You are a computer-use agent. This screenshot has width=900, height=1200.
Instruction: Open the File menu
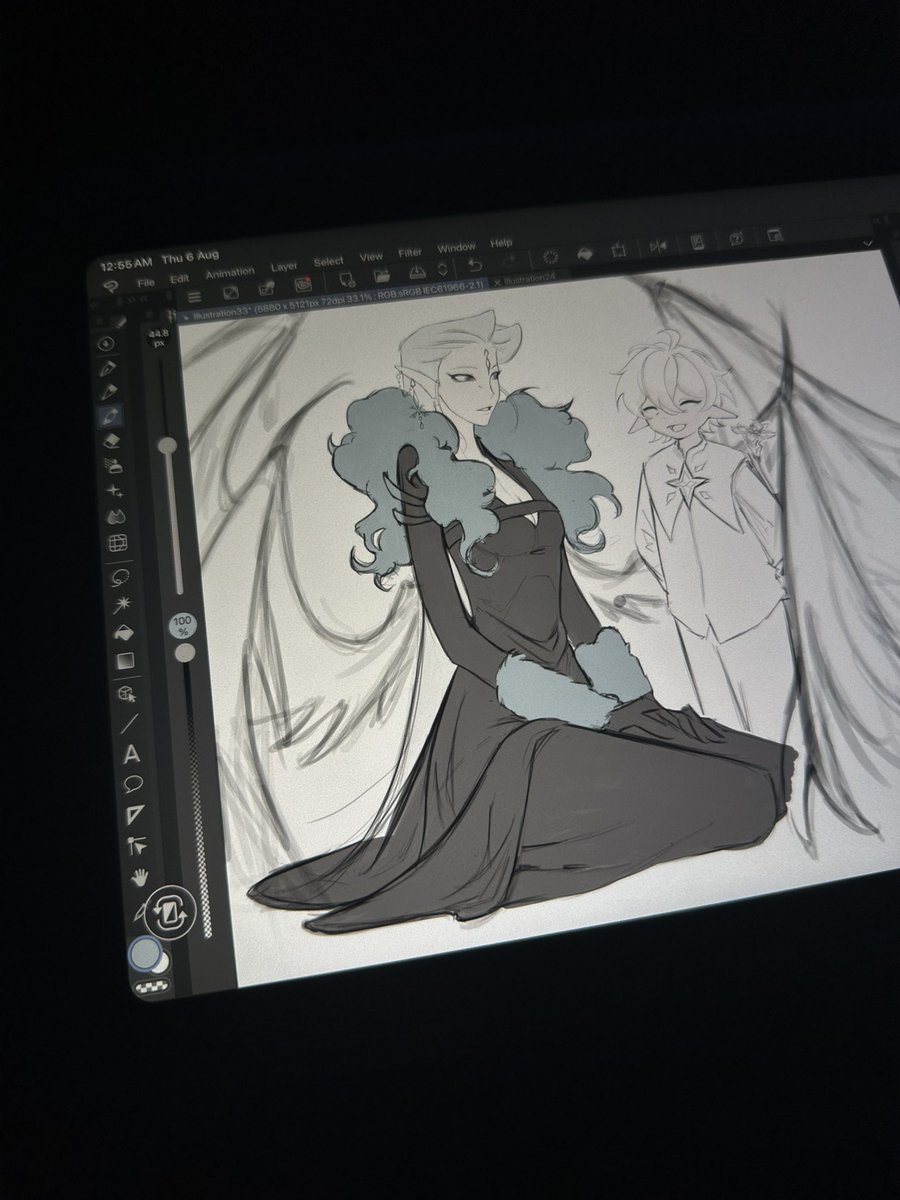146,283
